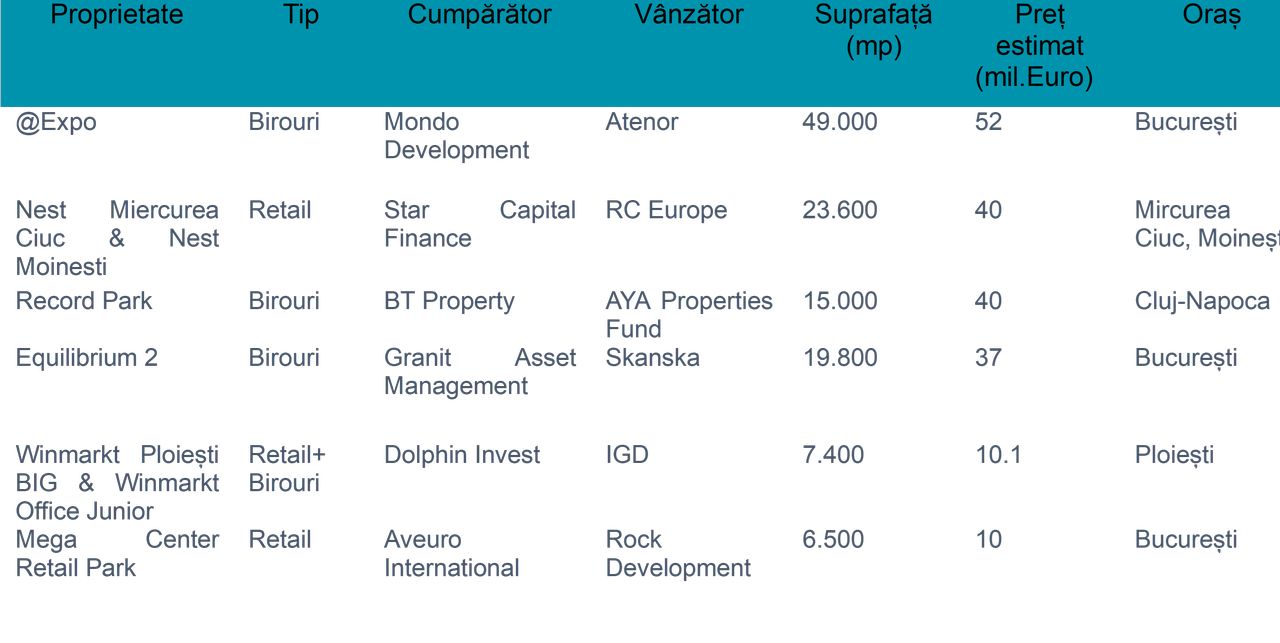1280x643 pixels.
Task: Click the Rock Development seller cell
Action: click(x=678, y=553)
